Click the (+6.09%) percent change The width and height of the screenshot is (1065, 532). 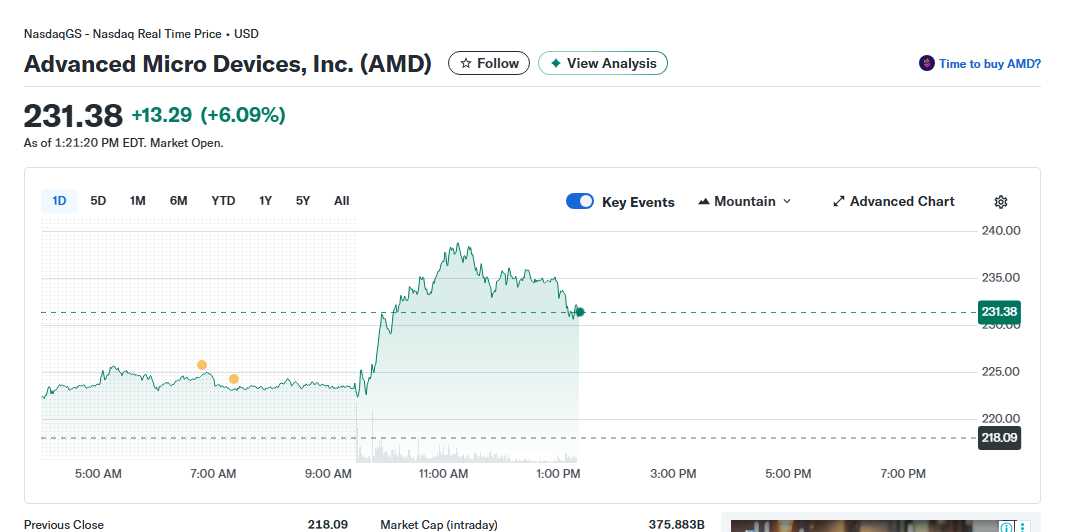click(x=242, y=115)
